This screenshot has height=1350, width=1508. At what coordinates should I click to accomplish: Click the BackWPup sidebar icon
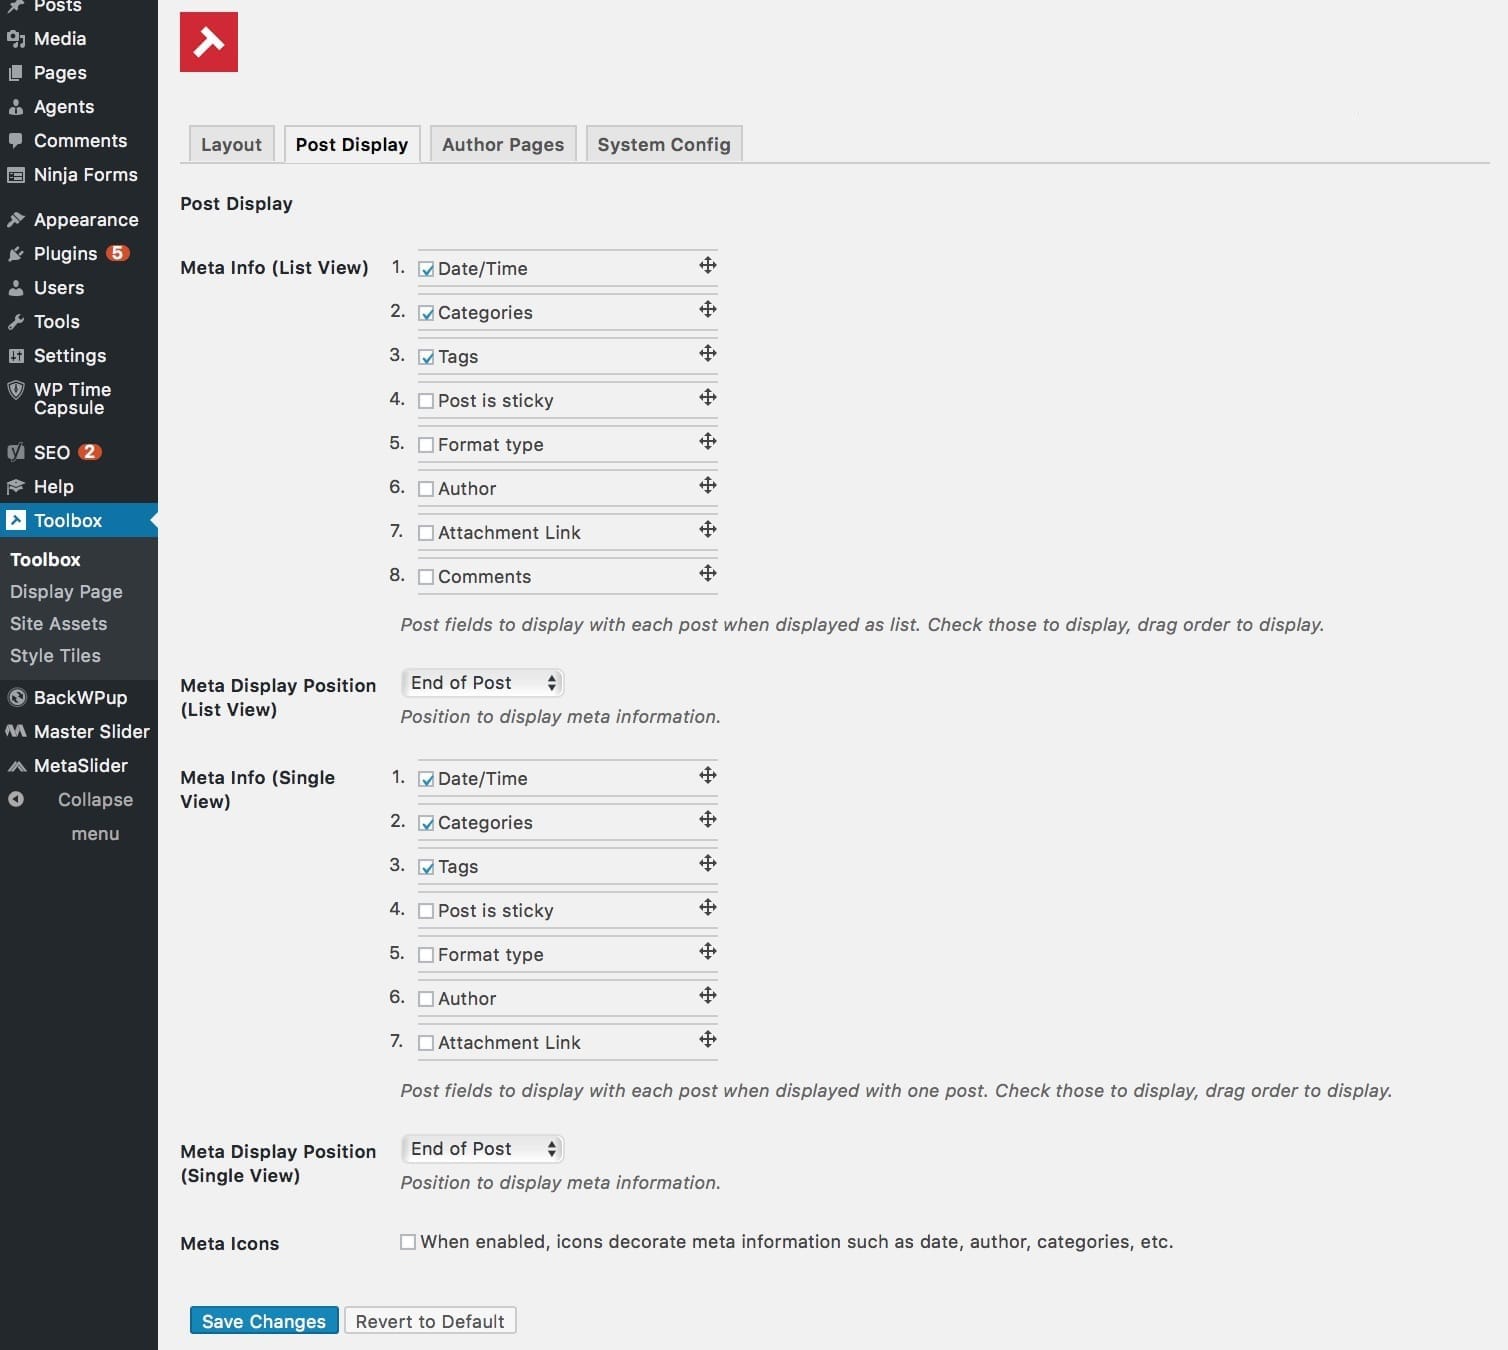[16, 698]
